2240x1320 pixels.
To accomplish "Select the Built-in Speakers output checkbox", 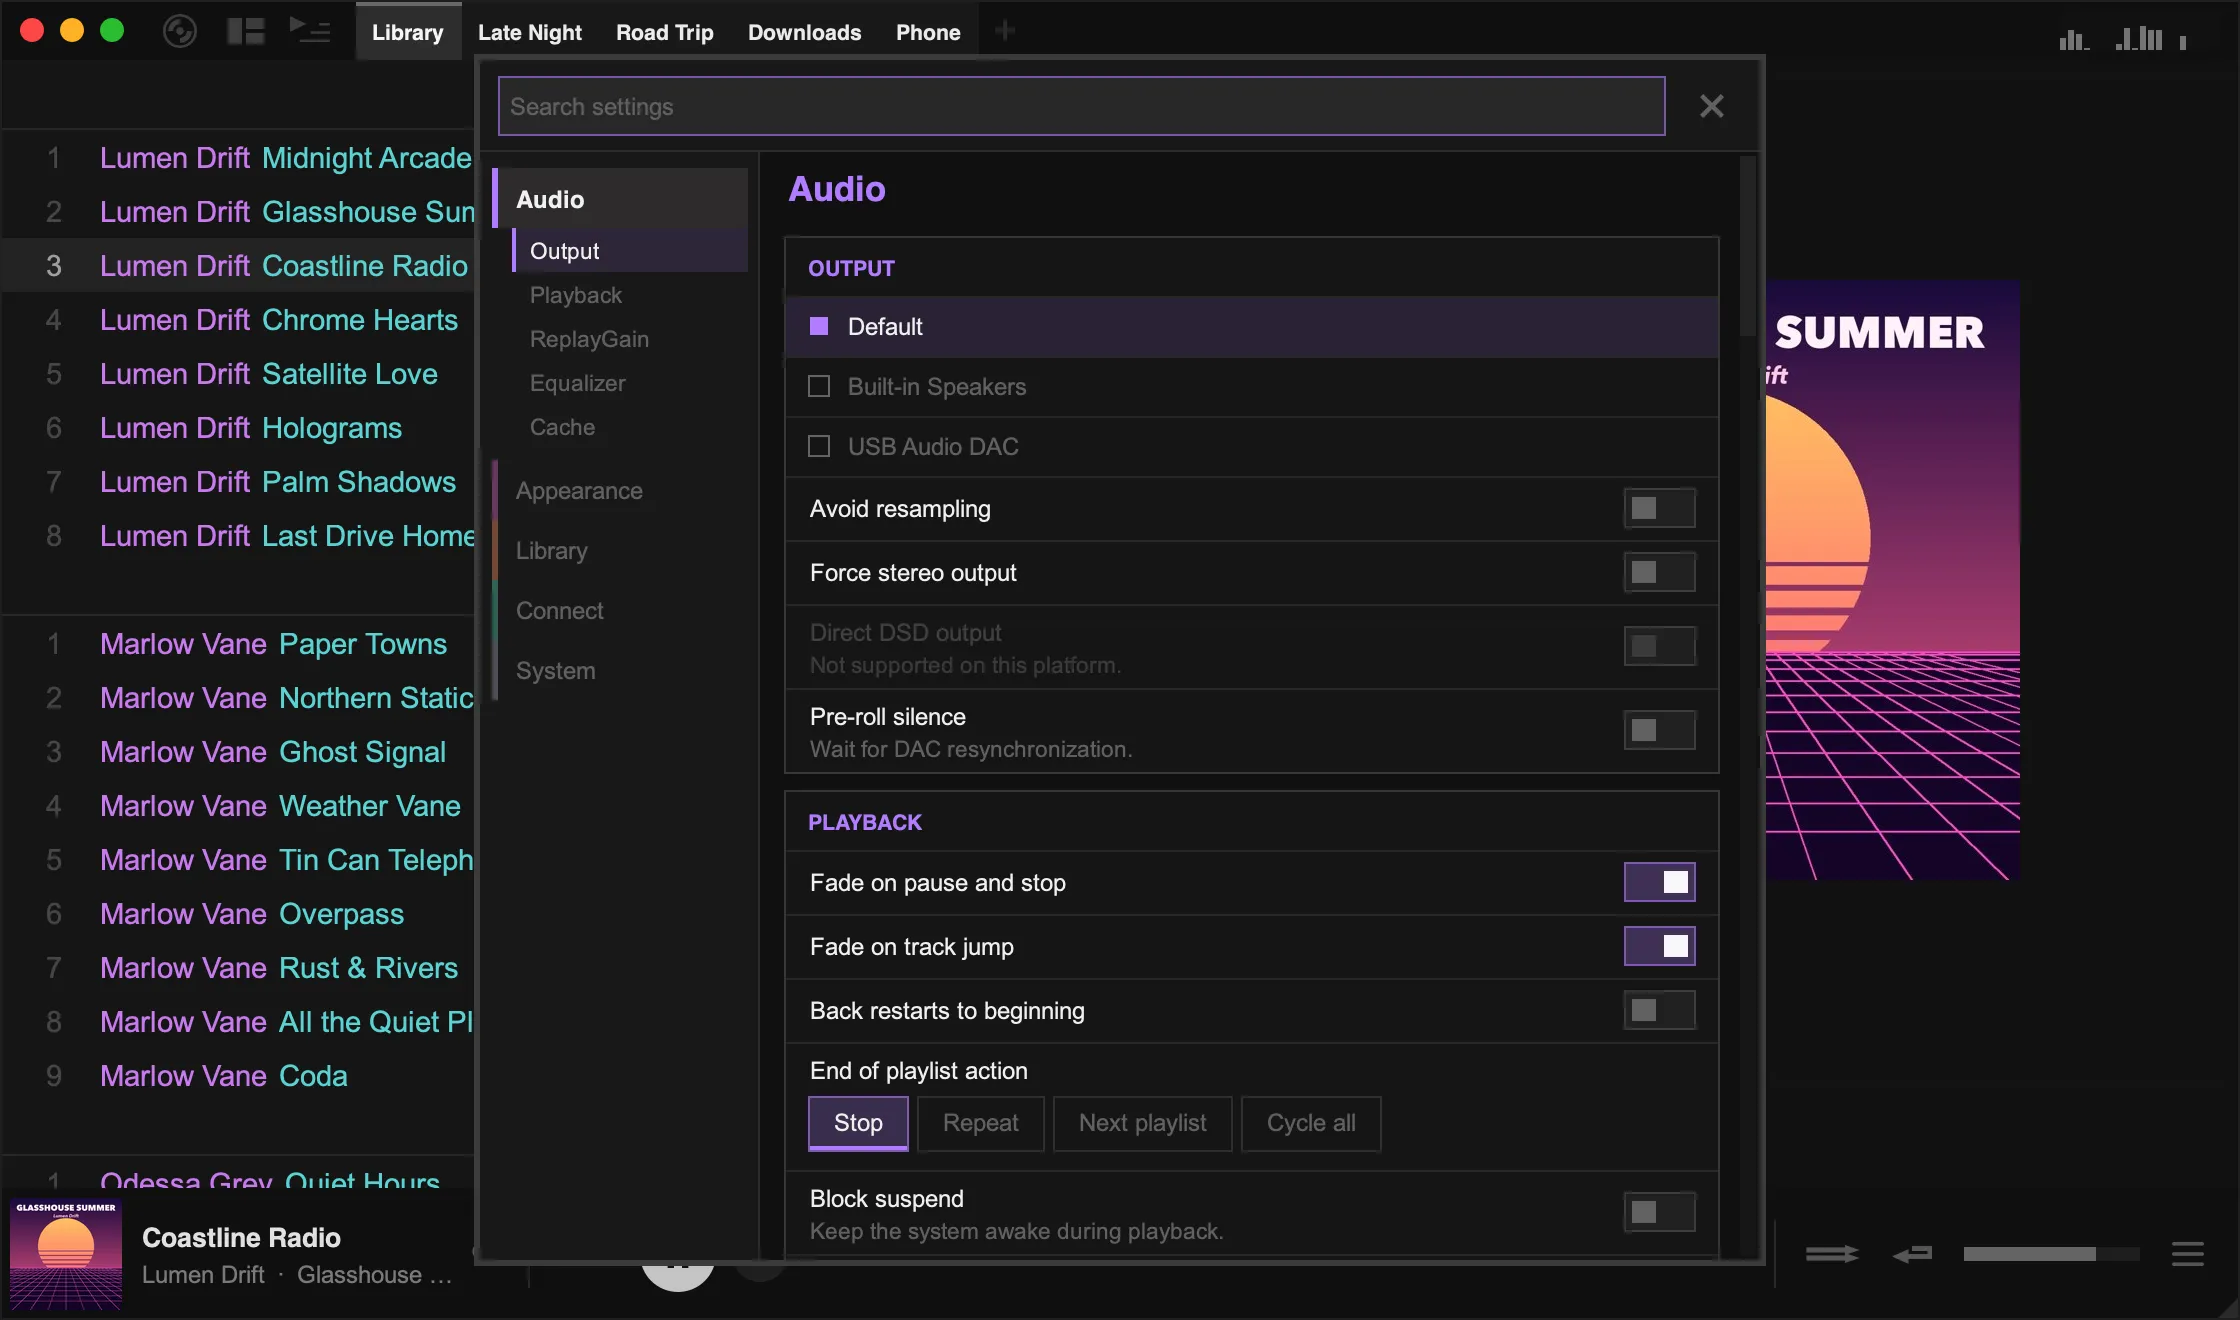I will [819, 386].
